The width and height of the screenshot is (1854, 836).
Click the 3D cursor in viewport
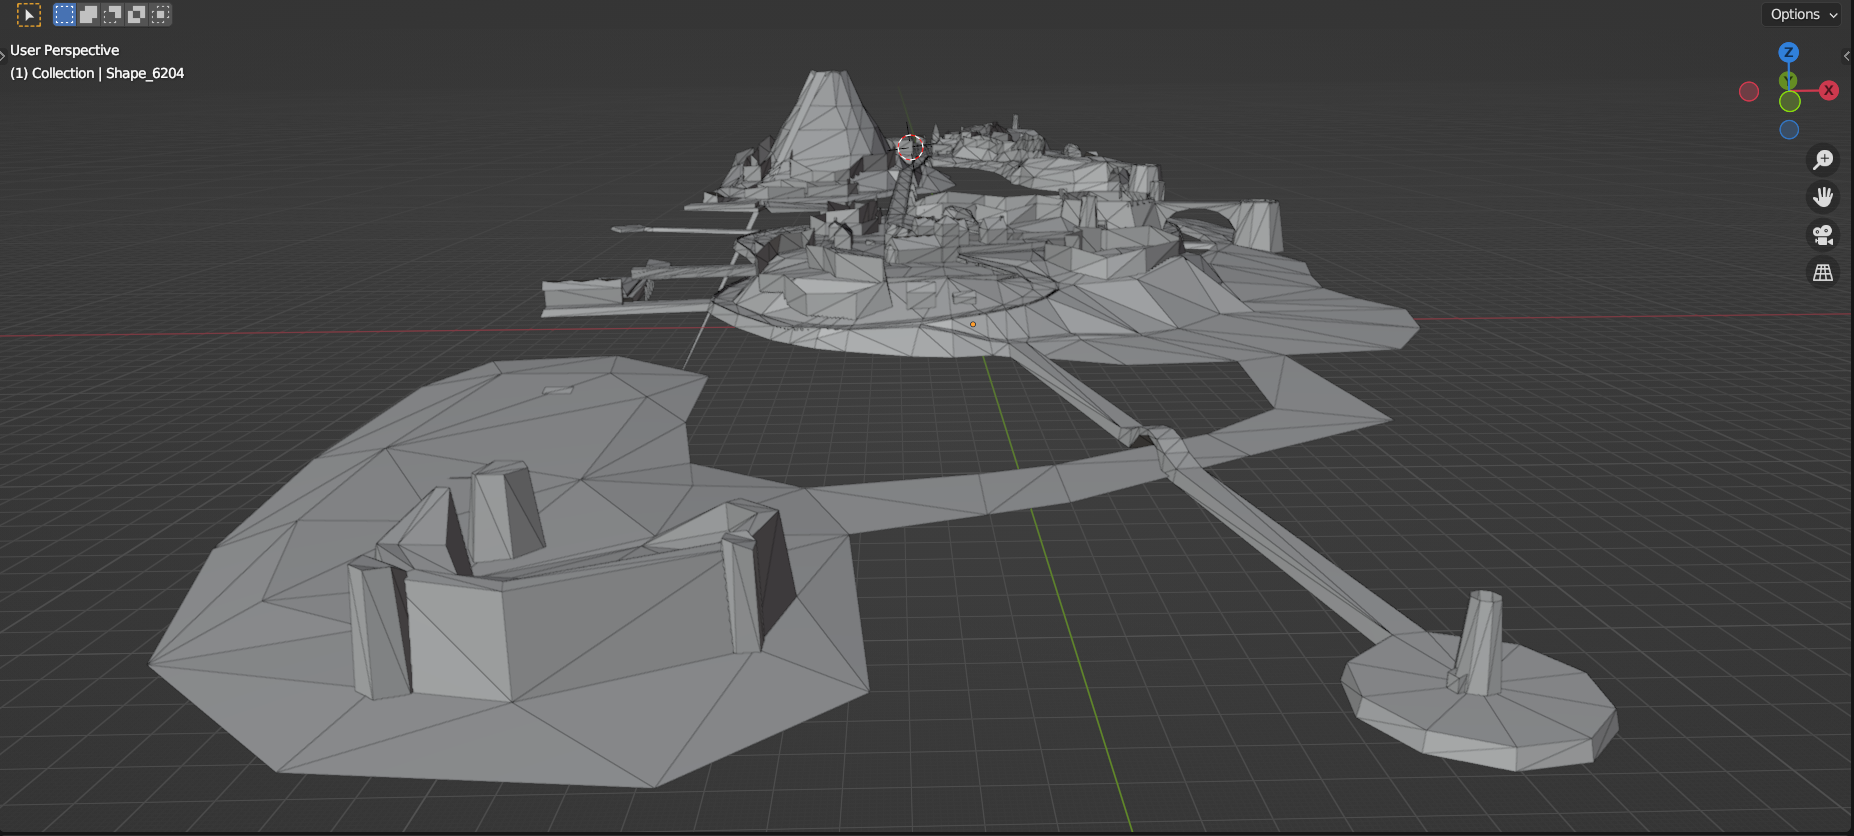coord(910,148)
